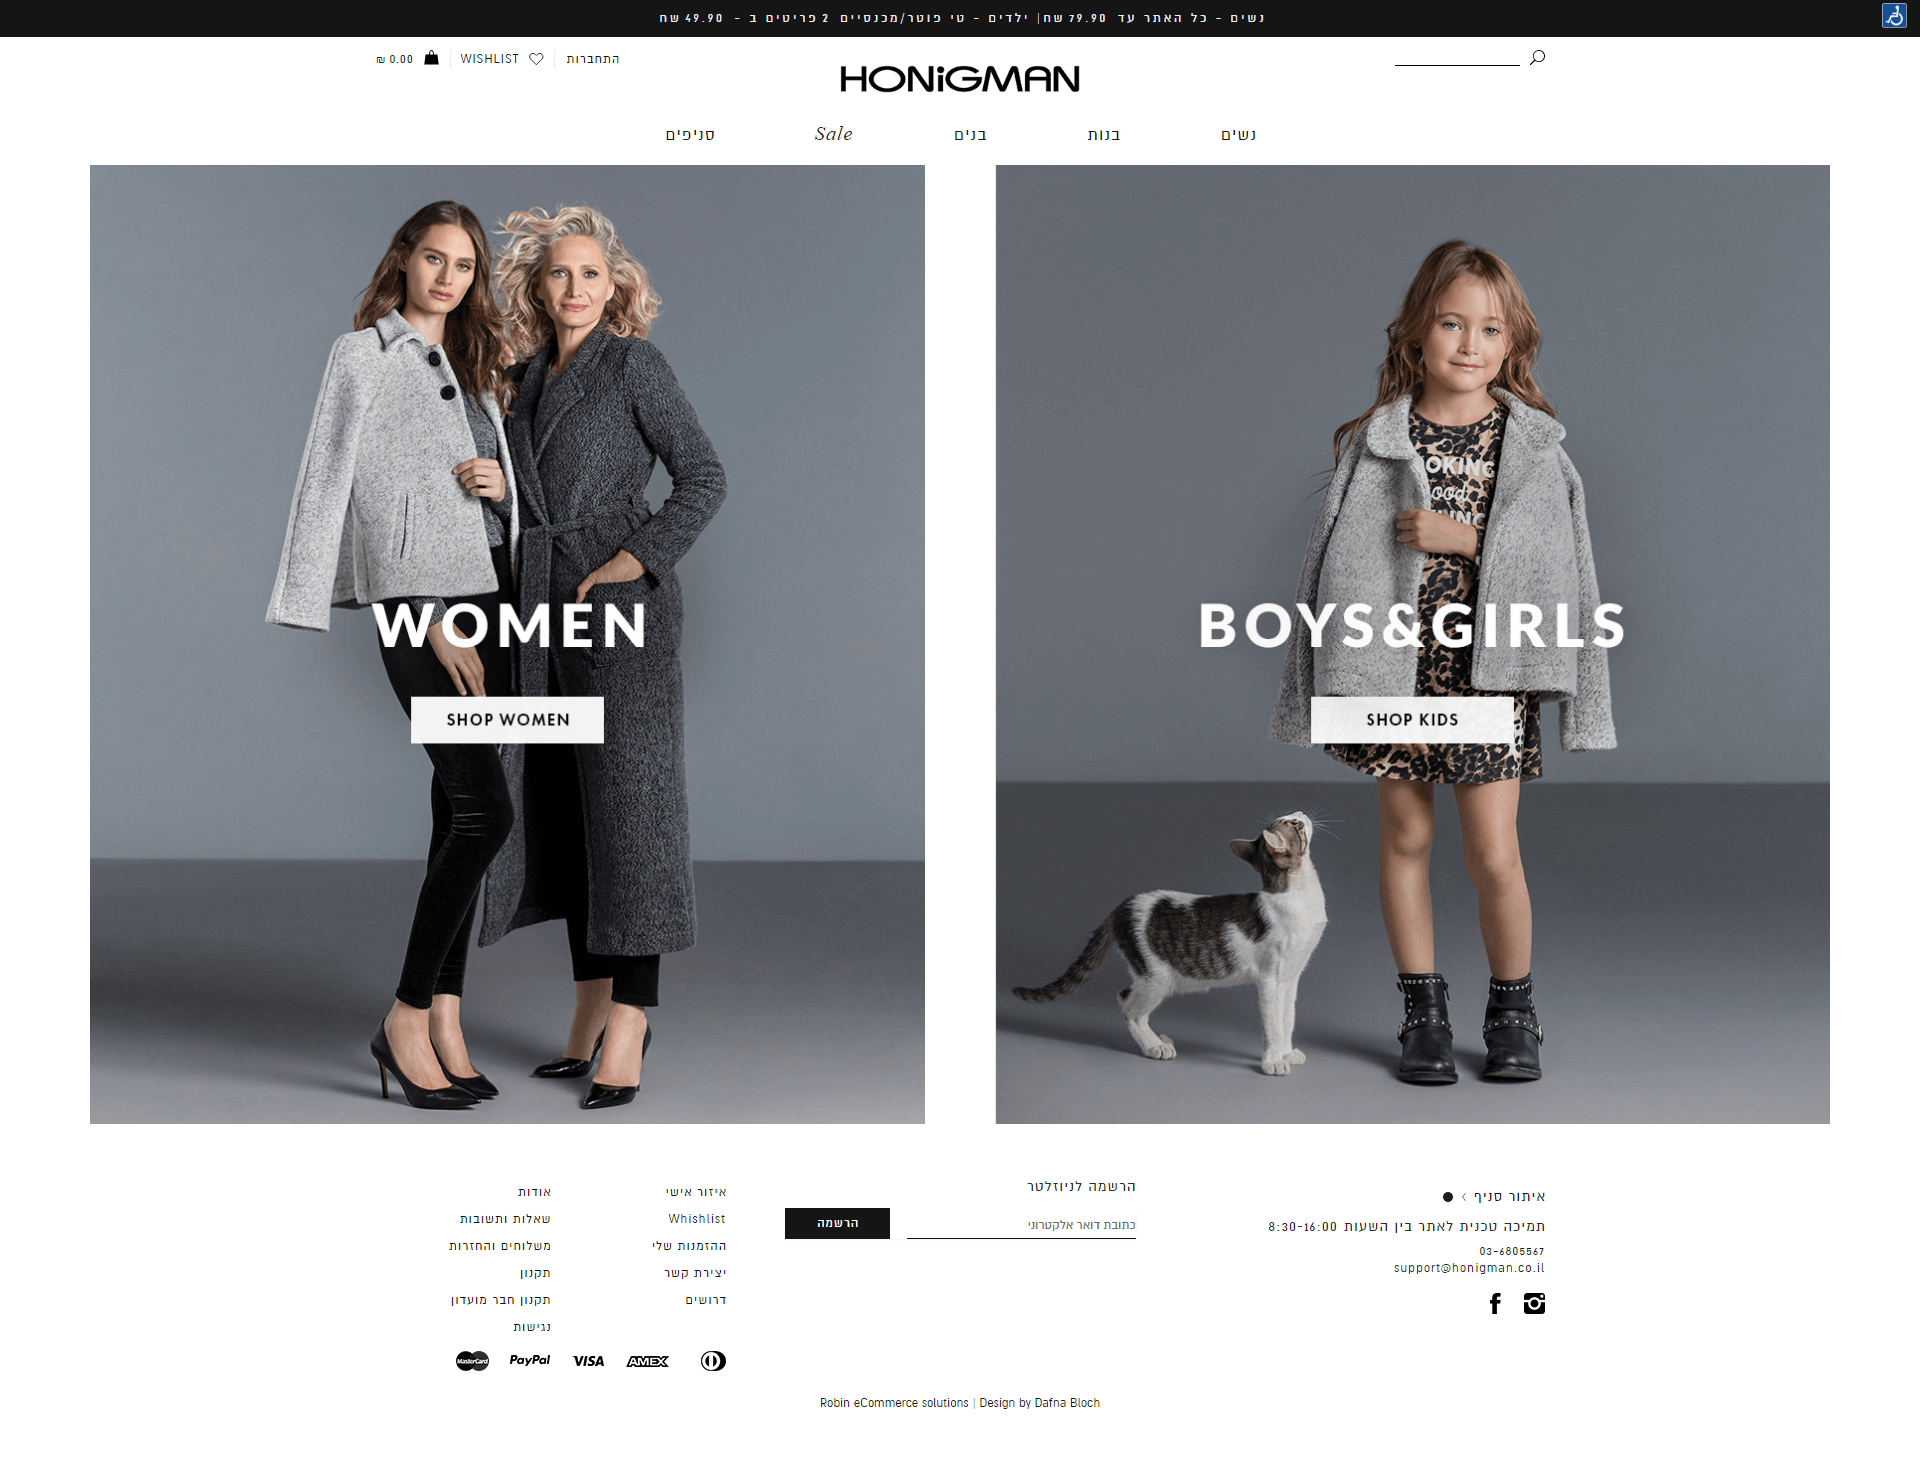Click the SHOP WOMEN button
The width and height of the screenshot is (1920, 1465).
click(x=507, y=720)
